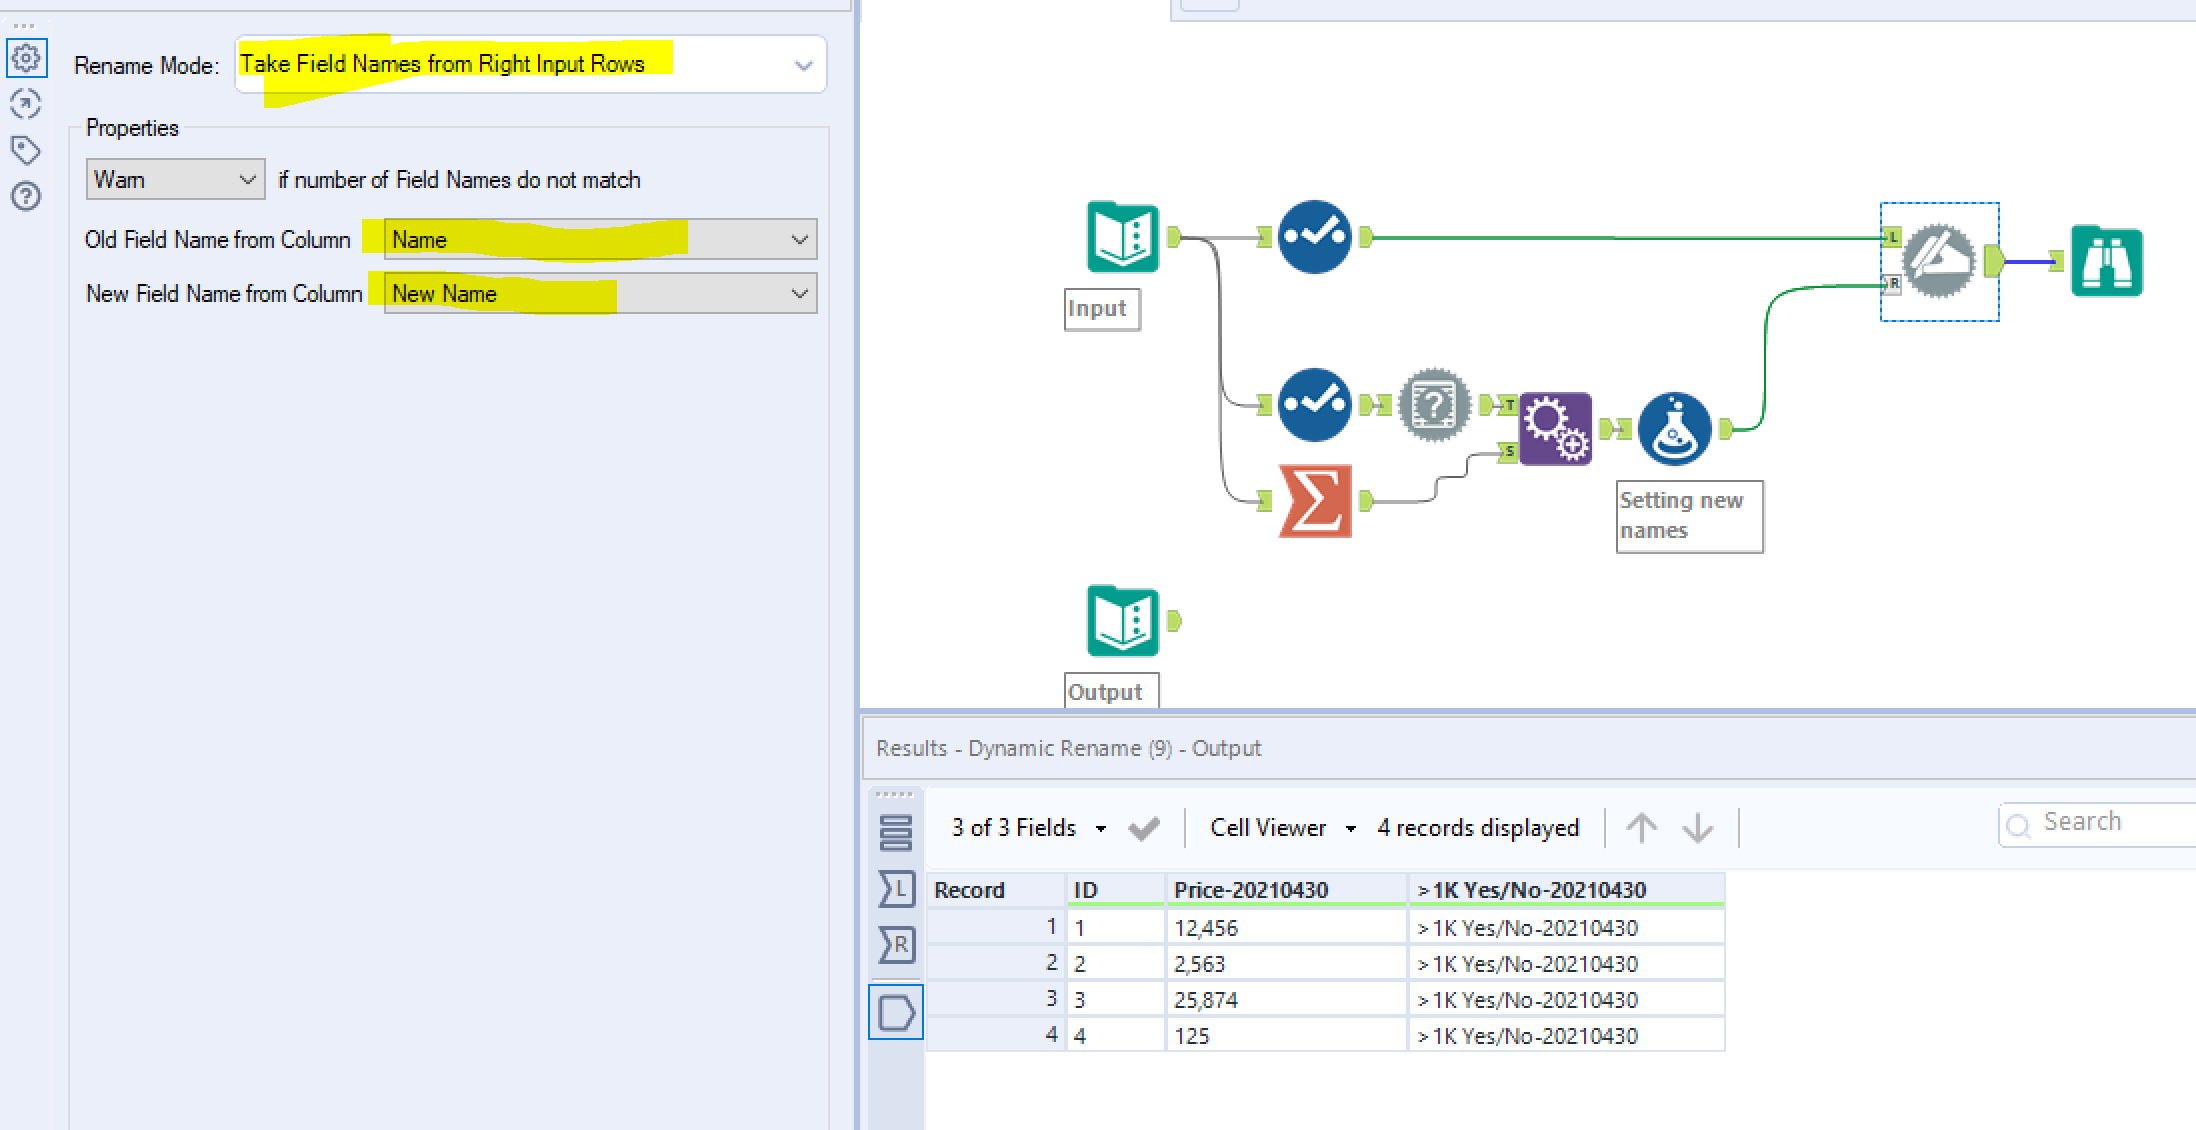Click the results Search field

2100,823
